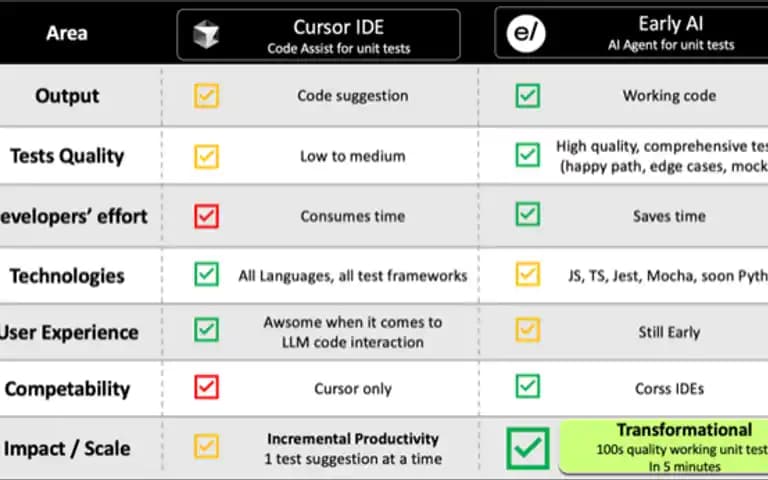The height and width of the screenshot is (480, 768).
Task: Click yellow checkbox beside Code suggestion
Action: coord(206,96)
